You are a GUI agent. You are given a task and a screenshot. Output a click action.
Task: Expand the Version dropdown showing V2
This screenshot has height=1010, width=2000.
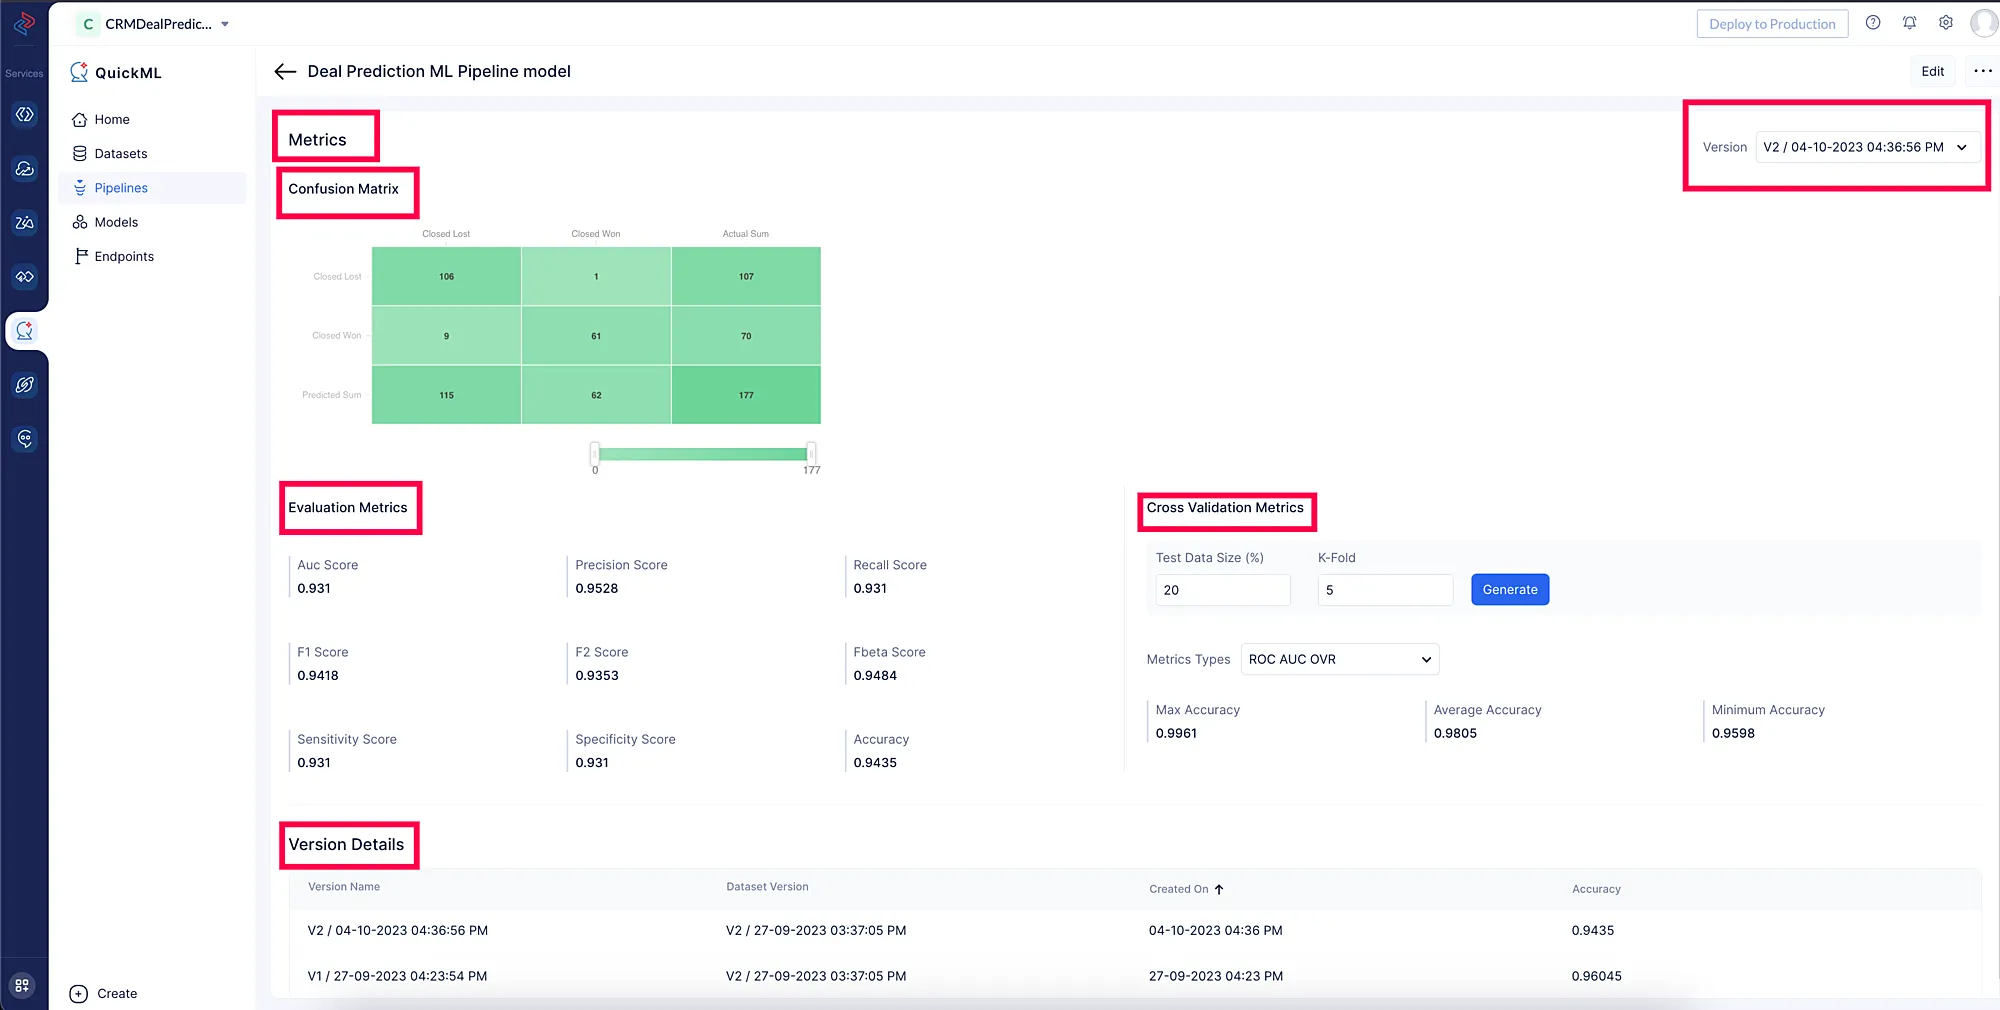point(1868,147)
